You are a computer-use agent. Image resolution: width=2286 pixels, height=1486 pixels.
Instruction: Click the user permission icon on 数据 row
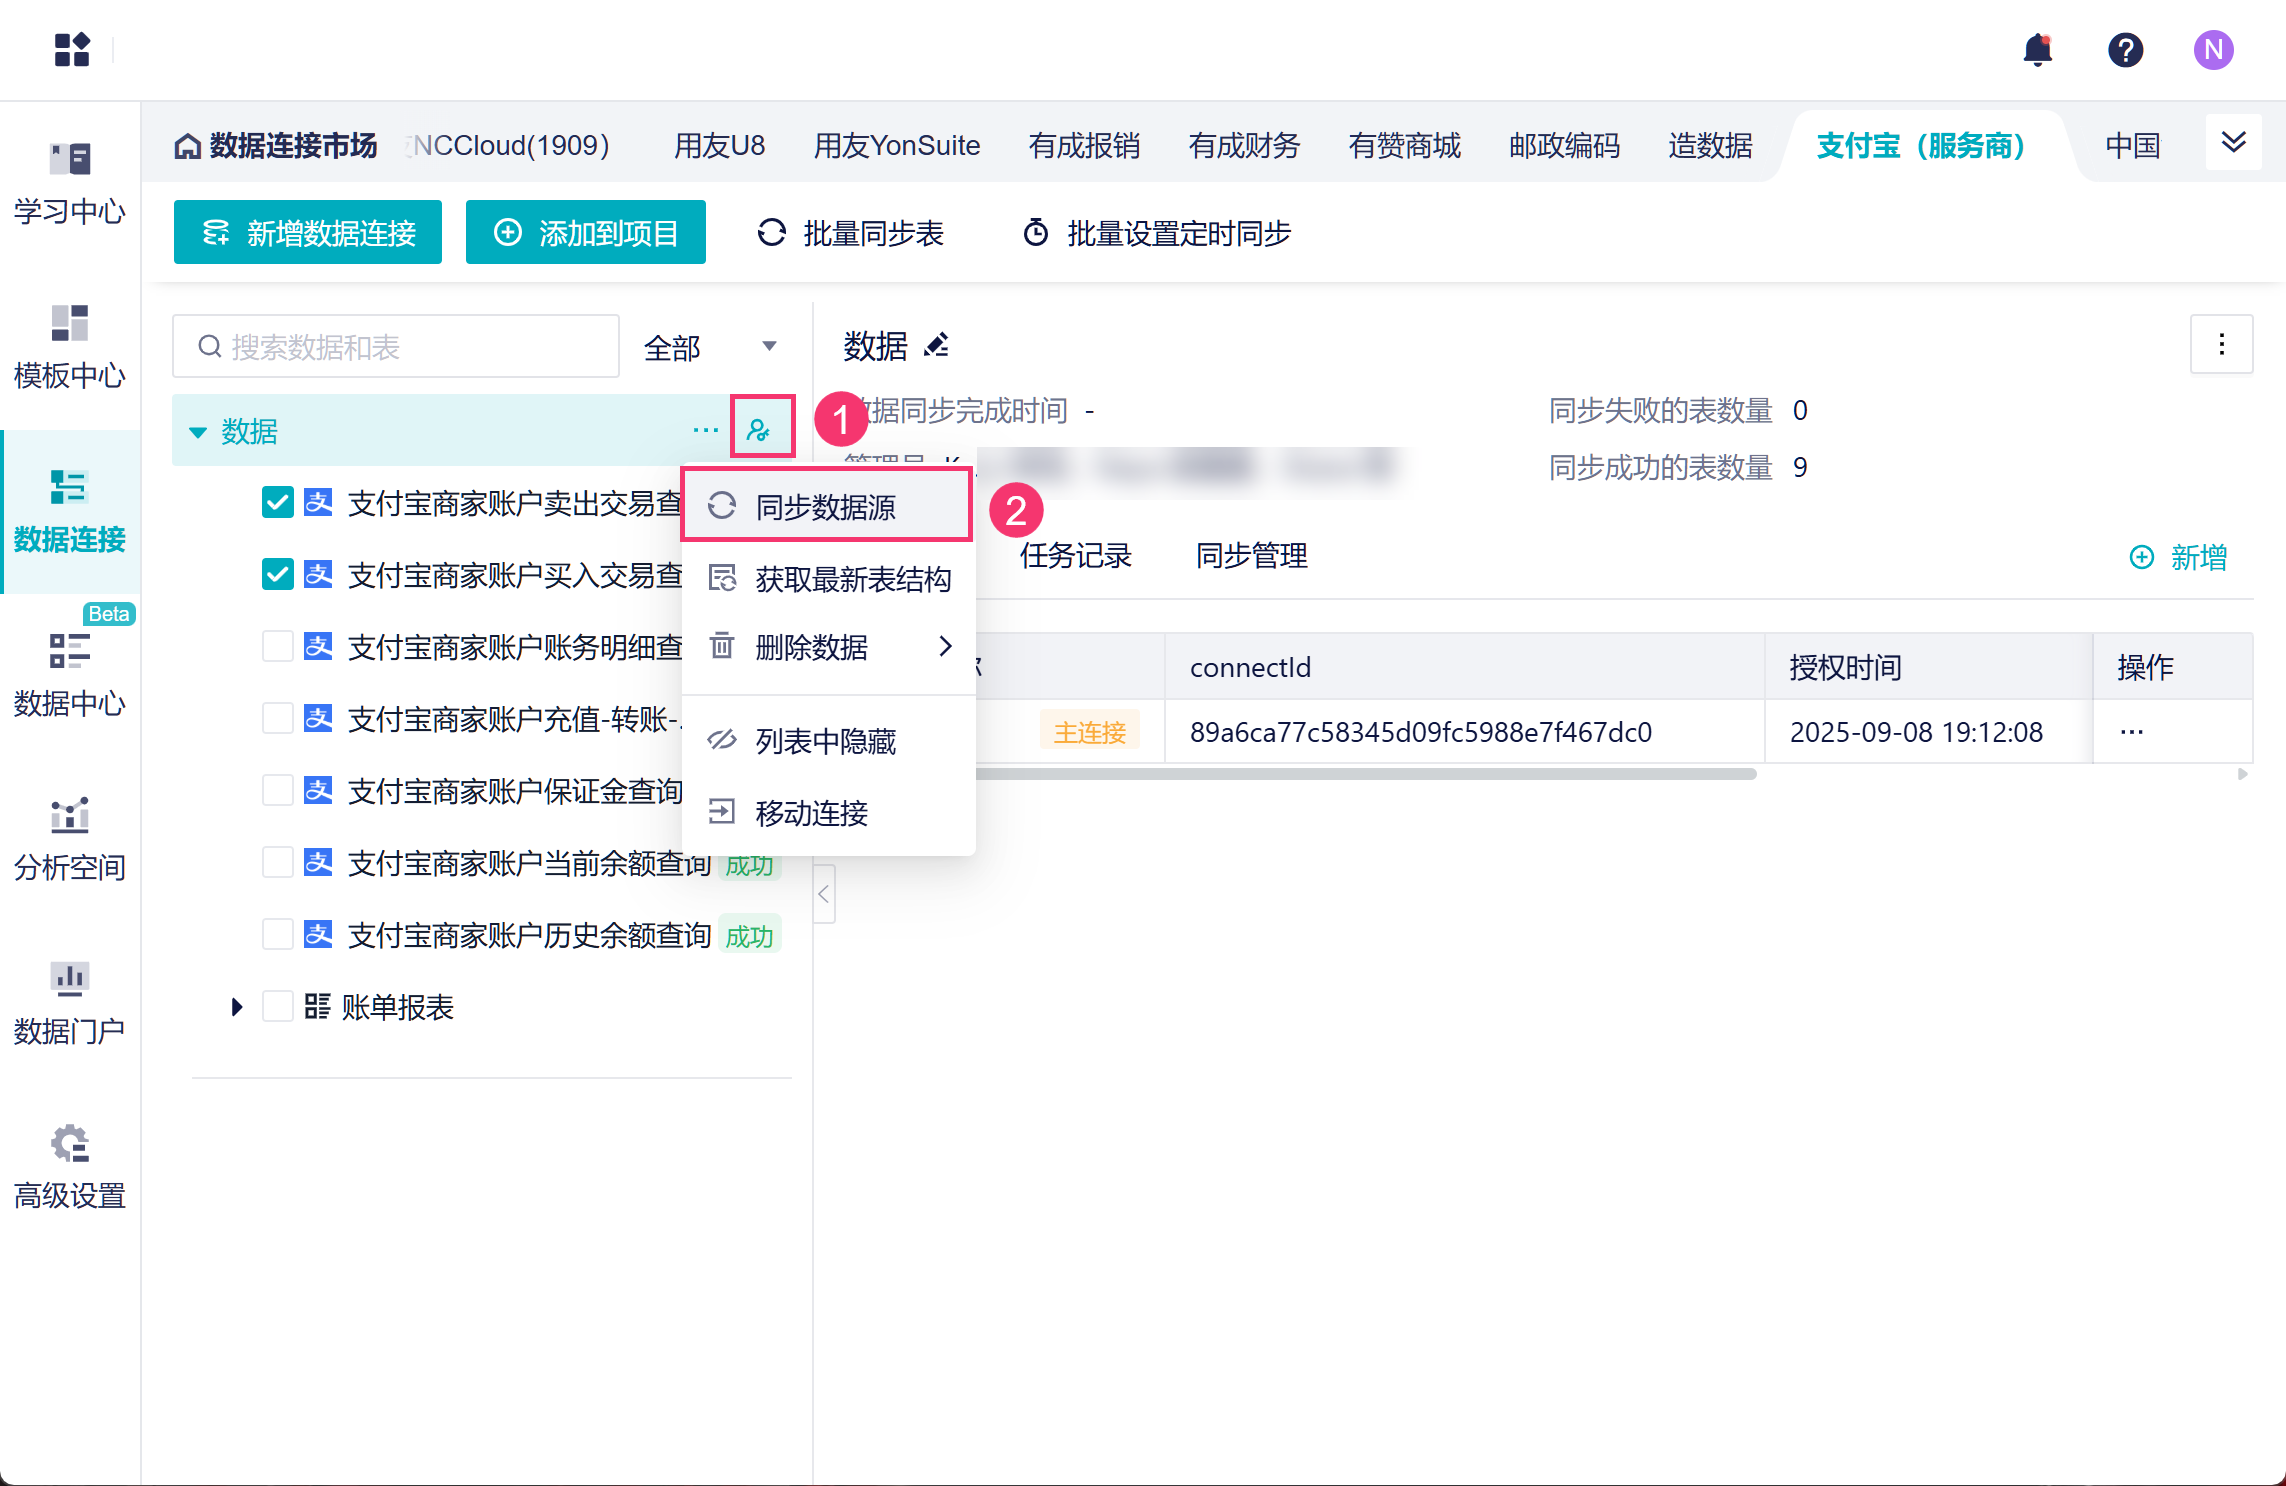(x=760, y=430)
